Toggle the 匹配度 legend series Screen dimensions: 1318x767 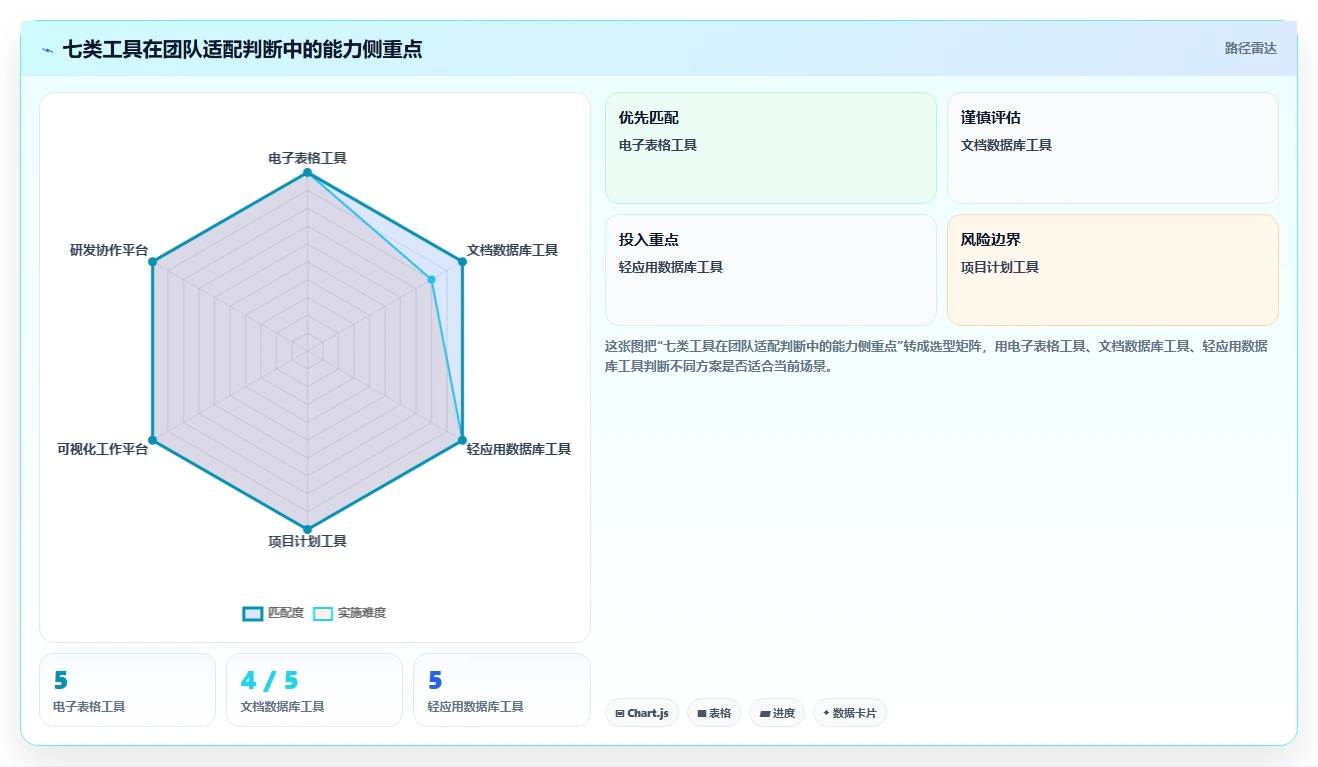point(274,613)
